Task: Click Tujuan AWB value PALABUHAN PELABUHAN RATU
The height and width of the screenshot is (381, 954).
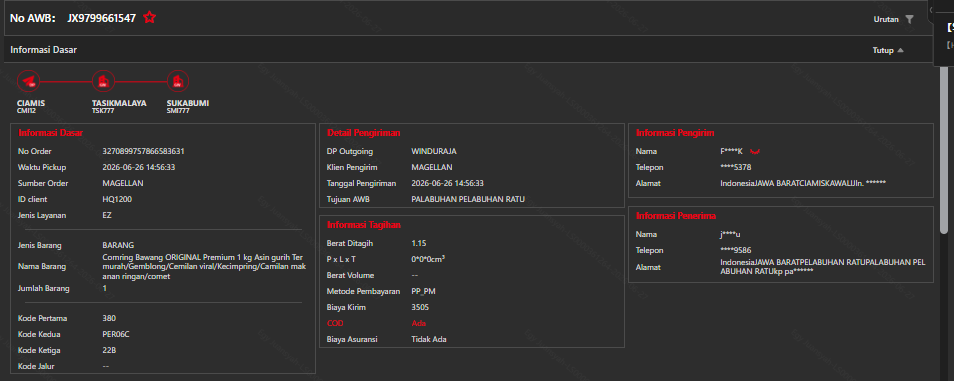Action: click(x=468, y=199)
